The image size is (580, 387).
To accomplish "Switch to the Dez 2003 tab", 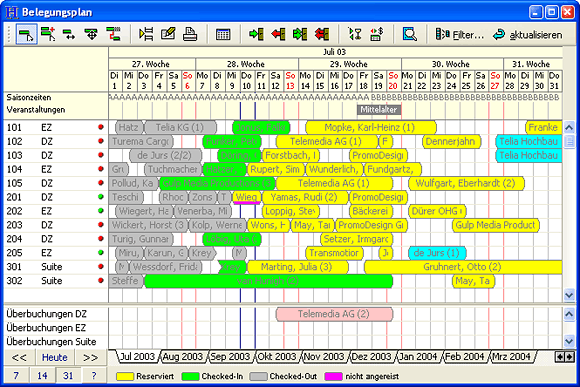I will 371,357.
